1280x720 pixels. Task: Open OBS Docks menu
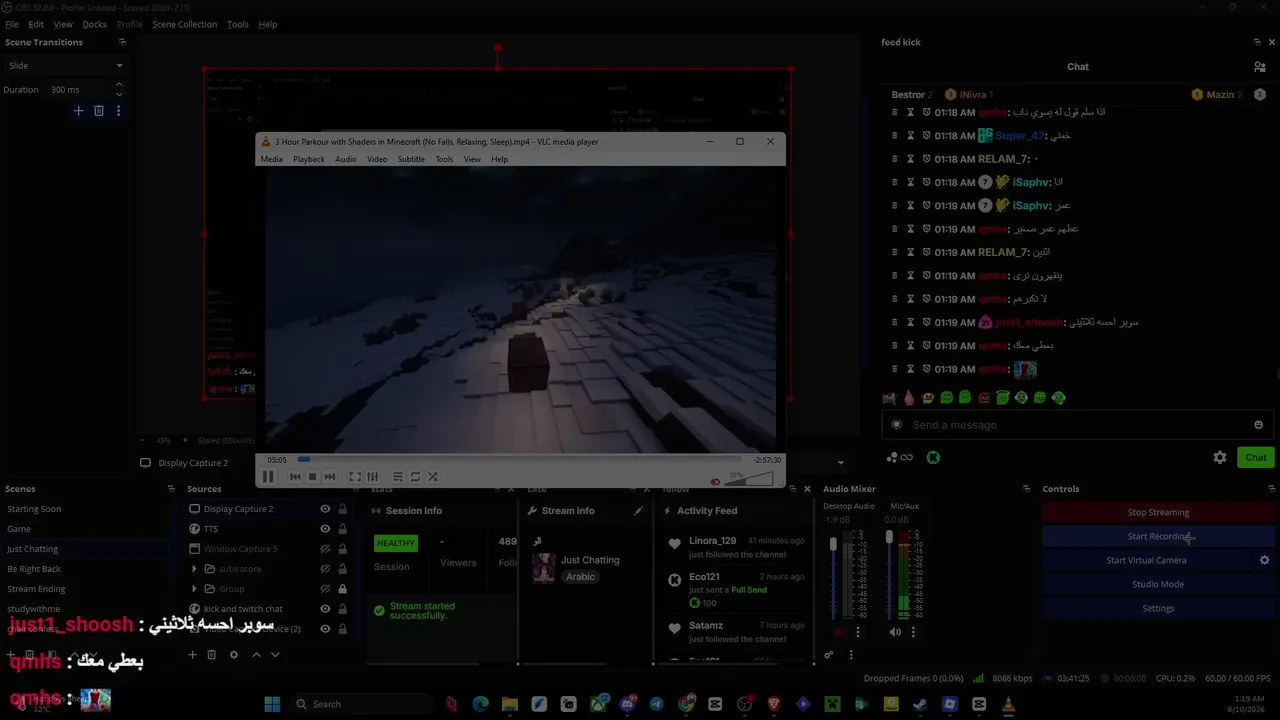(94, 24)
